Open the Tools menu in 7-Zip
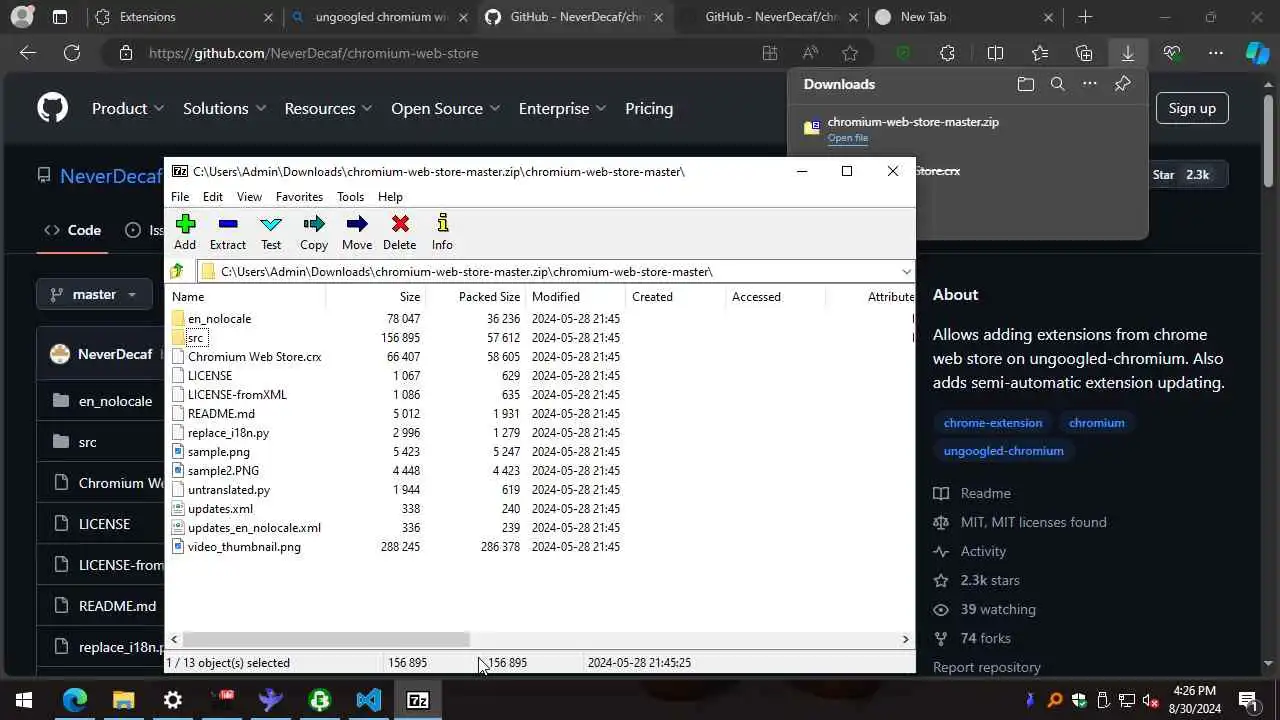 point(350,197)
